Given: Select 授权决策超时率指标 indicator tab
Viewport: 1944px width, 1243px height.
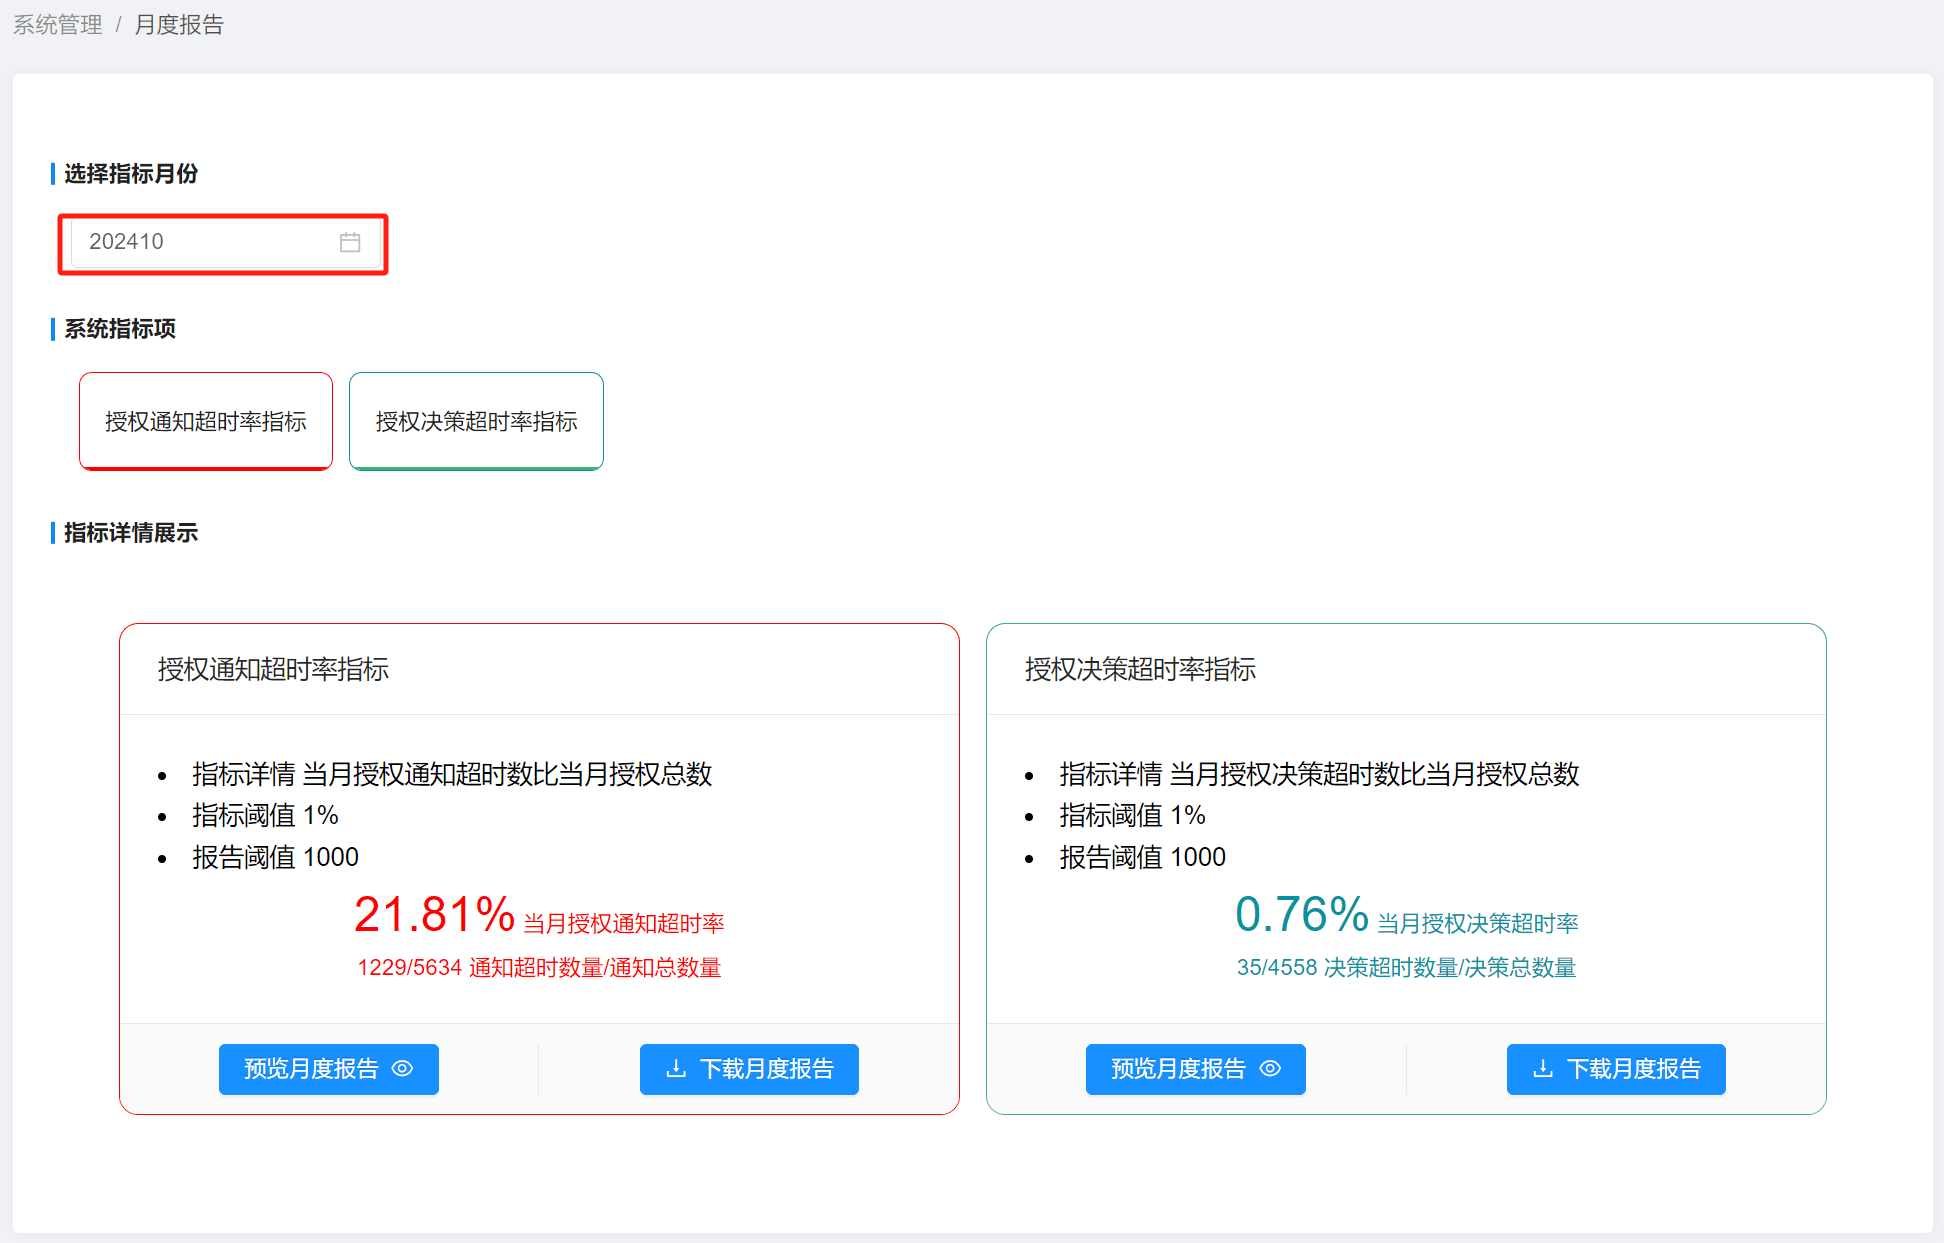Looking at the screenshot, I should (476, 421).
